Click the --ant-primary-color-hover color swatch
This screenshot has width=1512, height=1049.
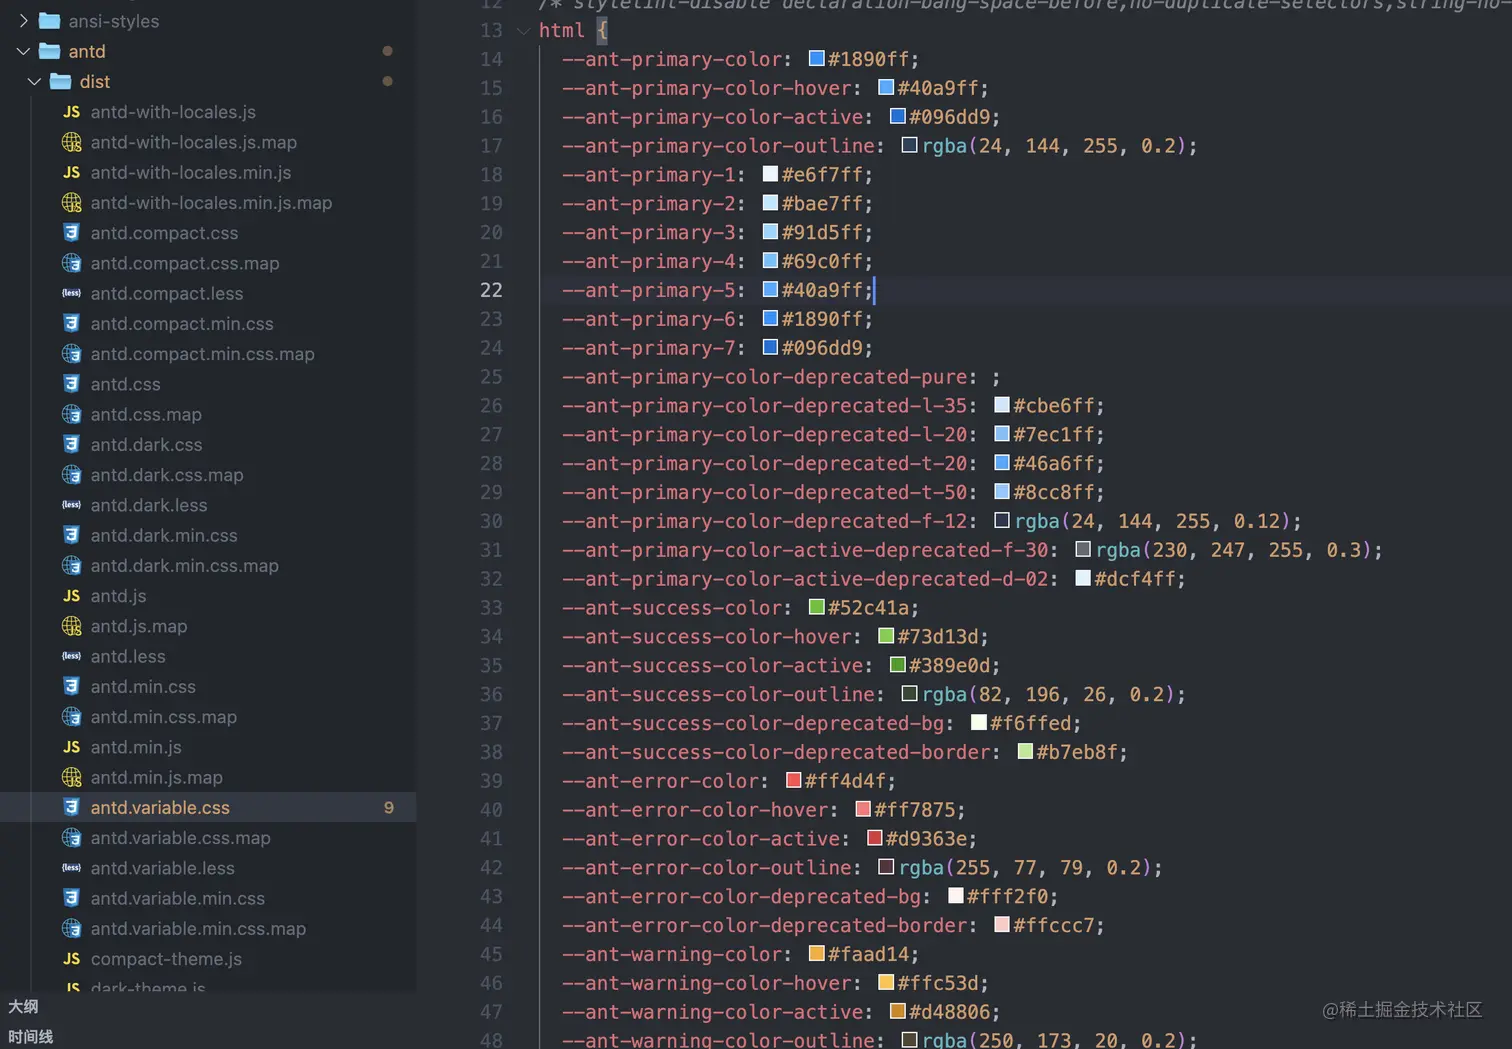[x=886, y=88]
